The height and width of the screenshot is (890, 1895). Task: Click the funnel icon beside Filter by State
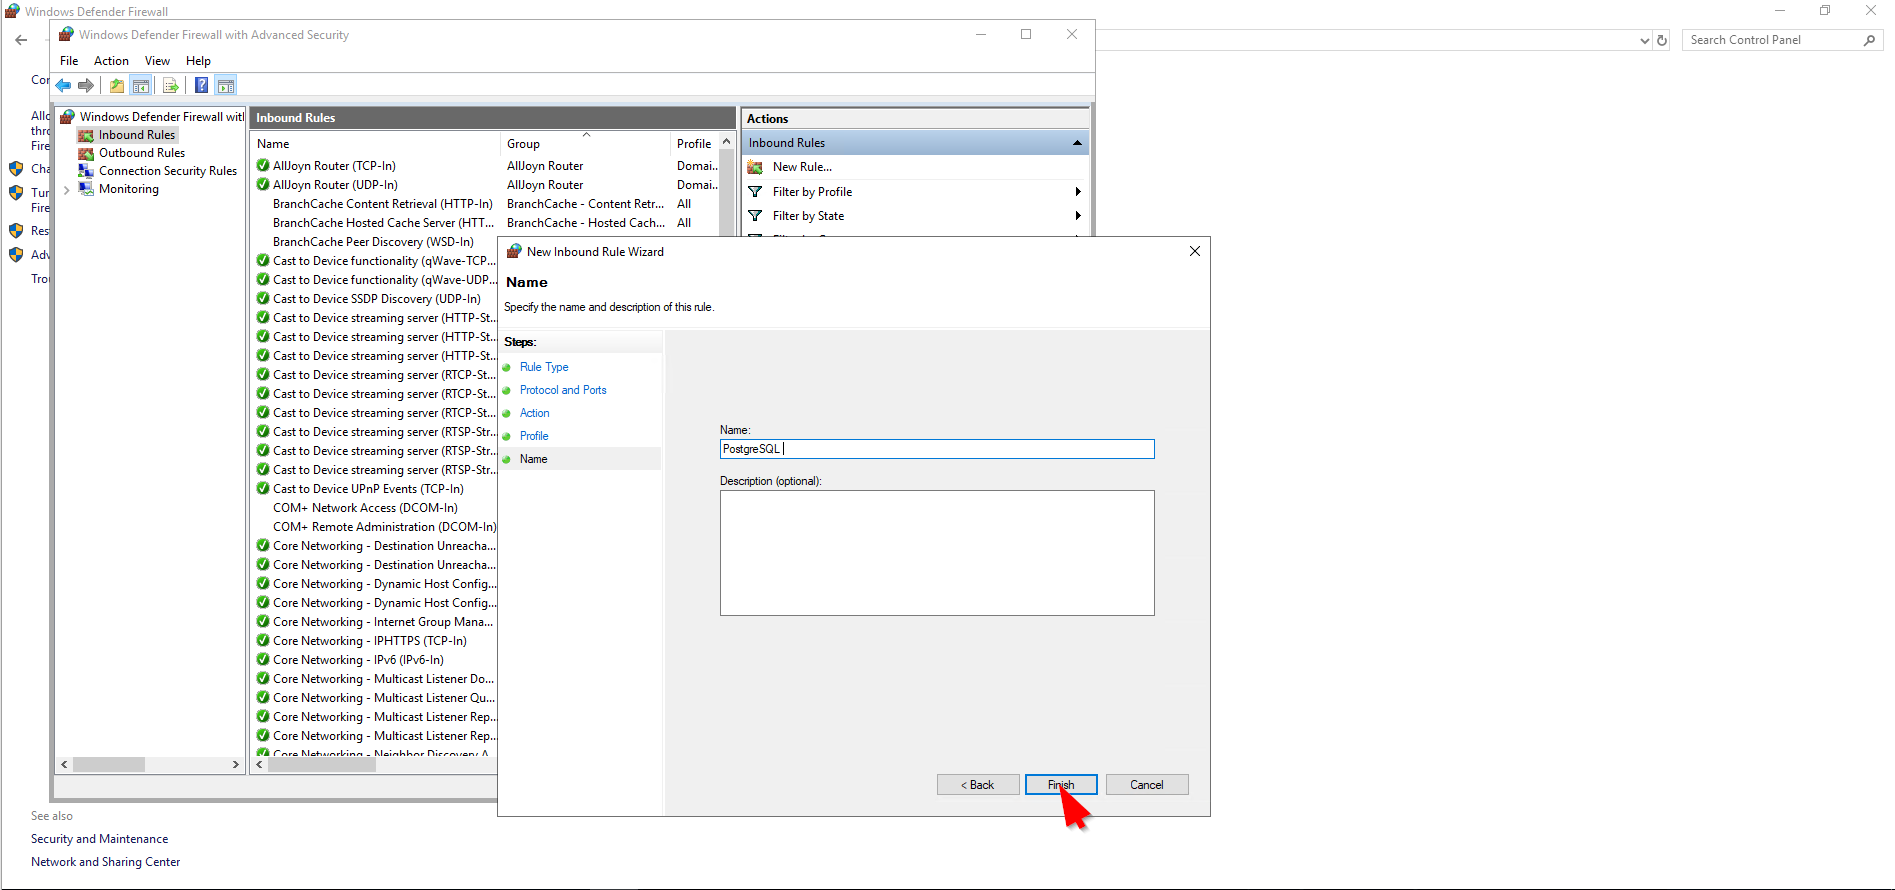(755, 216)
